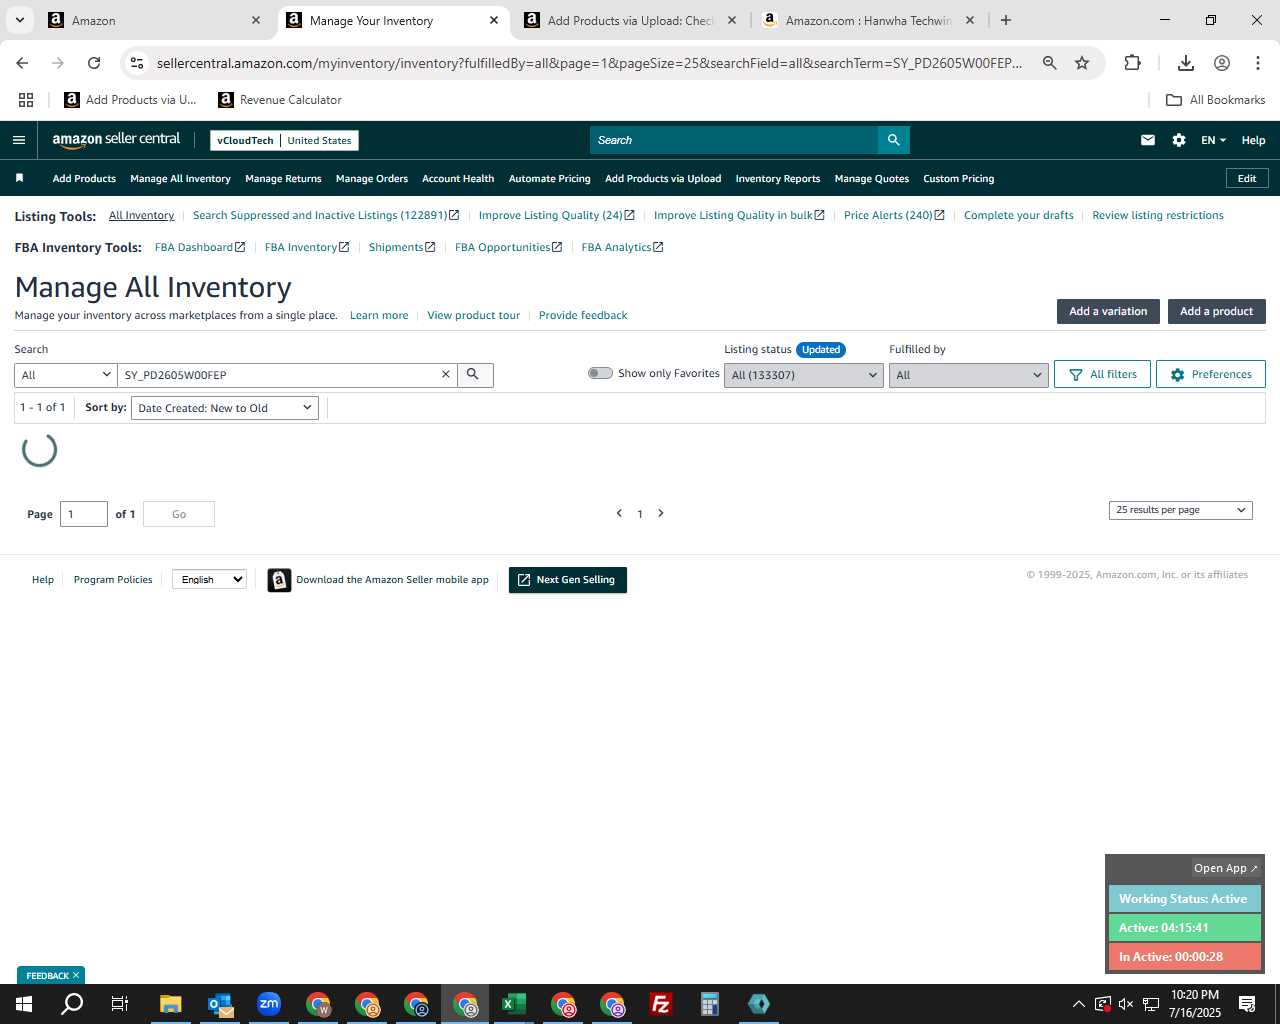Open Preferences button

(1211, 374)
